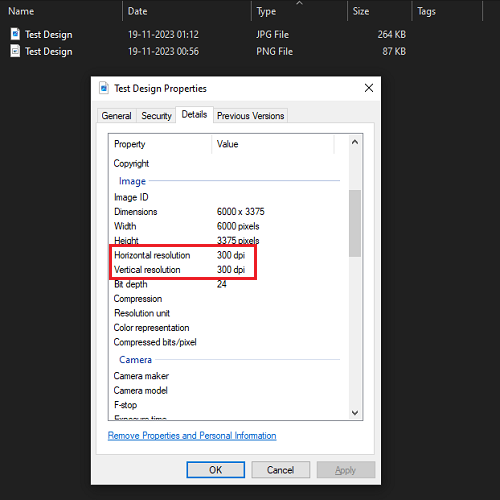Click the PNG file date 19-11-2023 00:56

click(x=163, y=51)
